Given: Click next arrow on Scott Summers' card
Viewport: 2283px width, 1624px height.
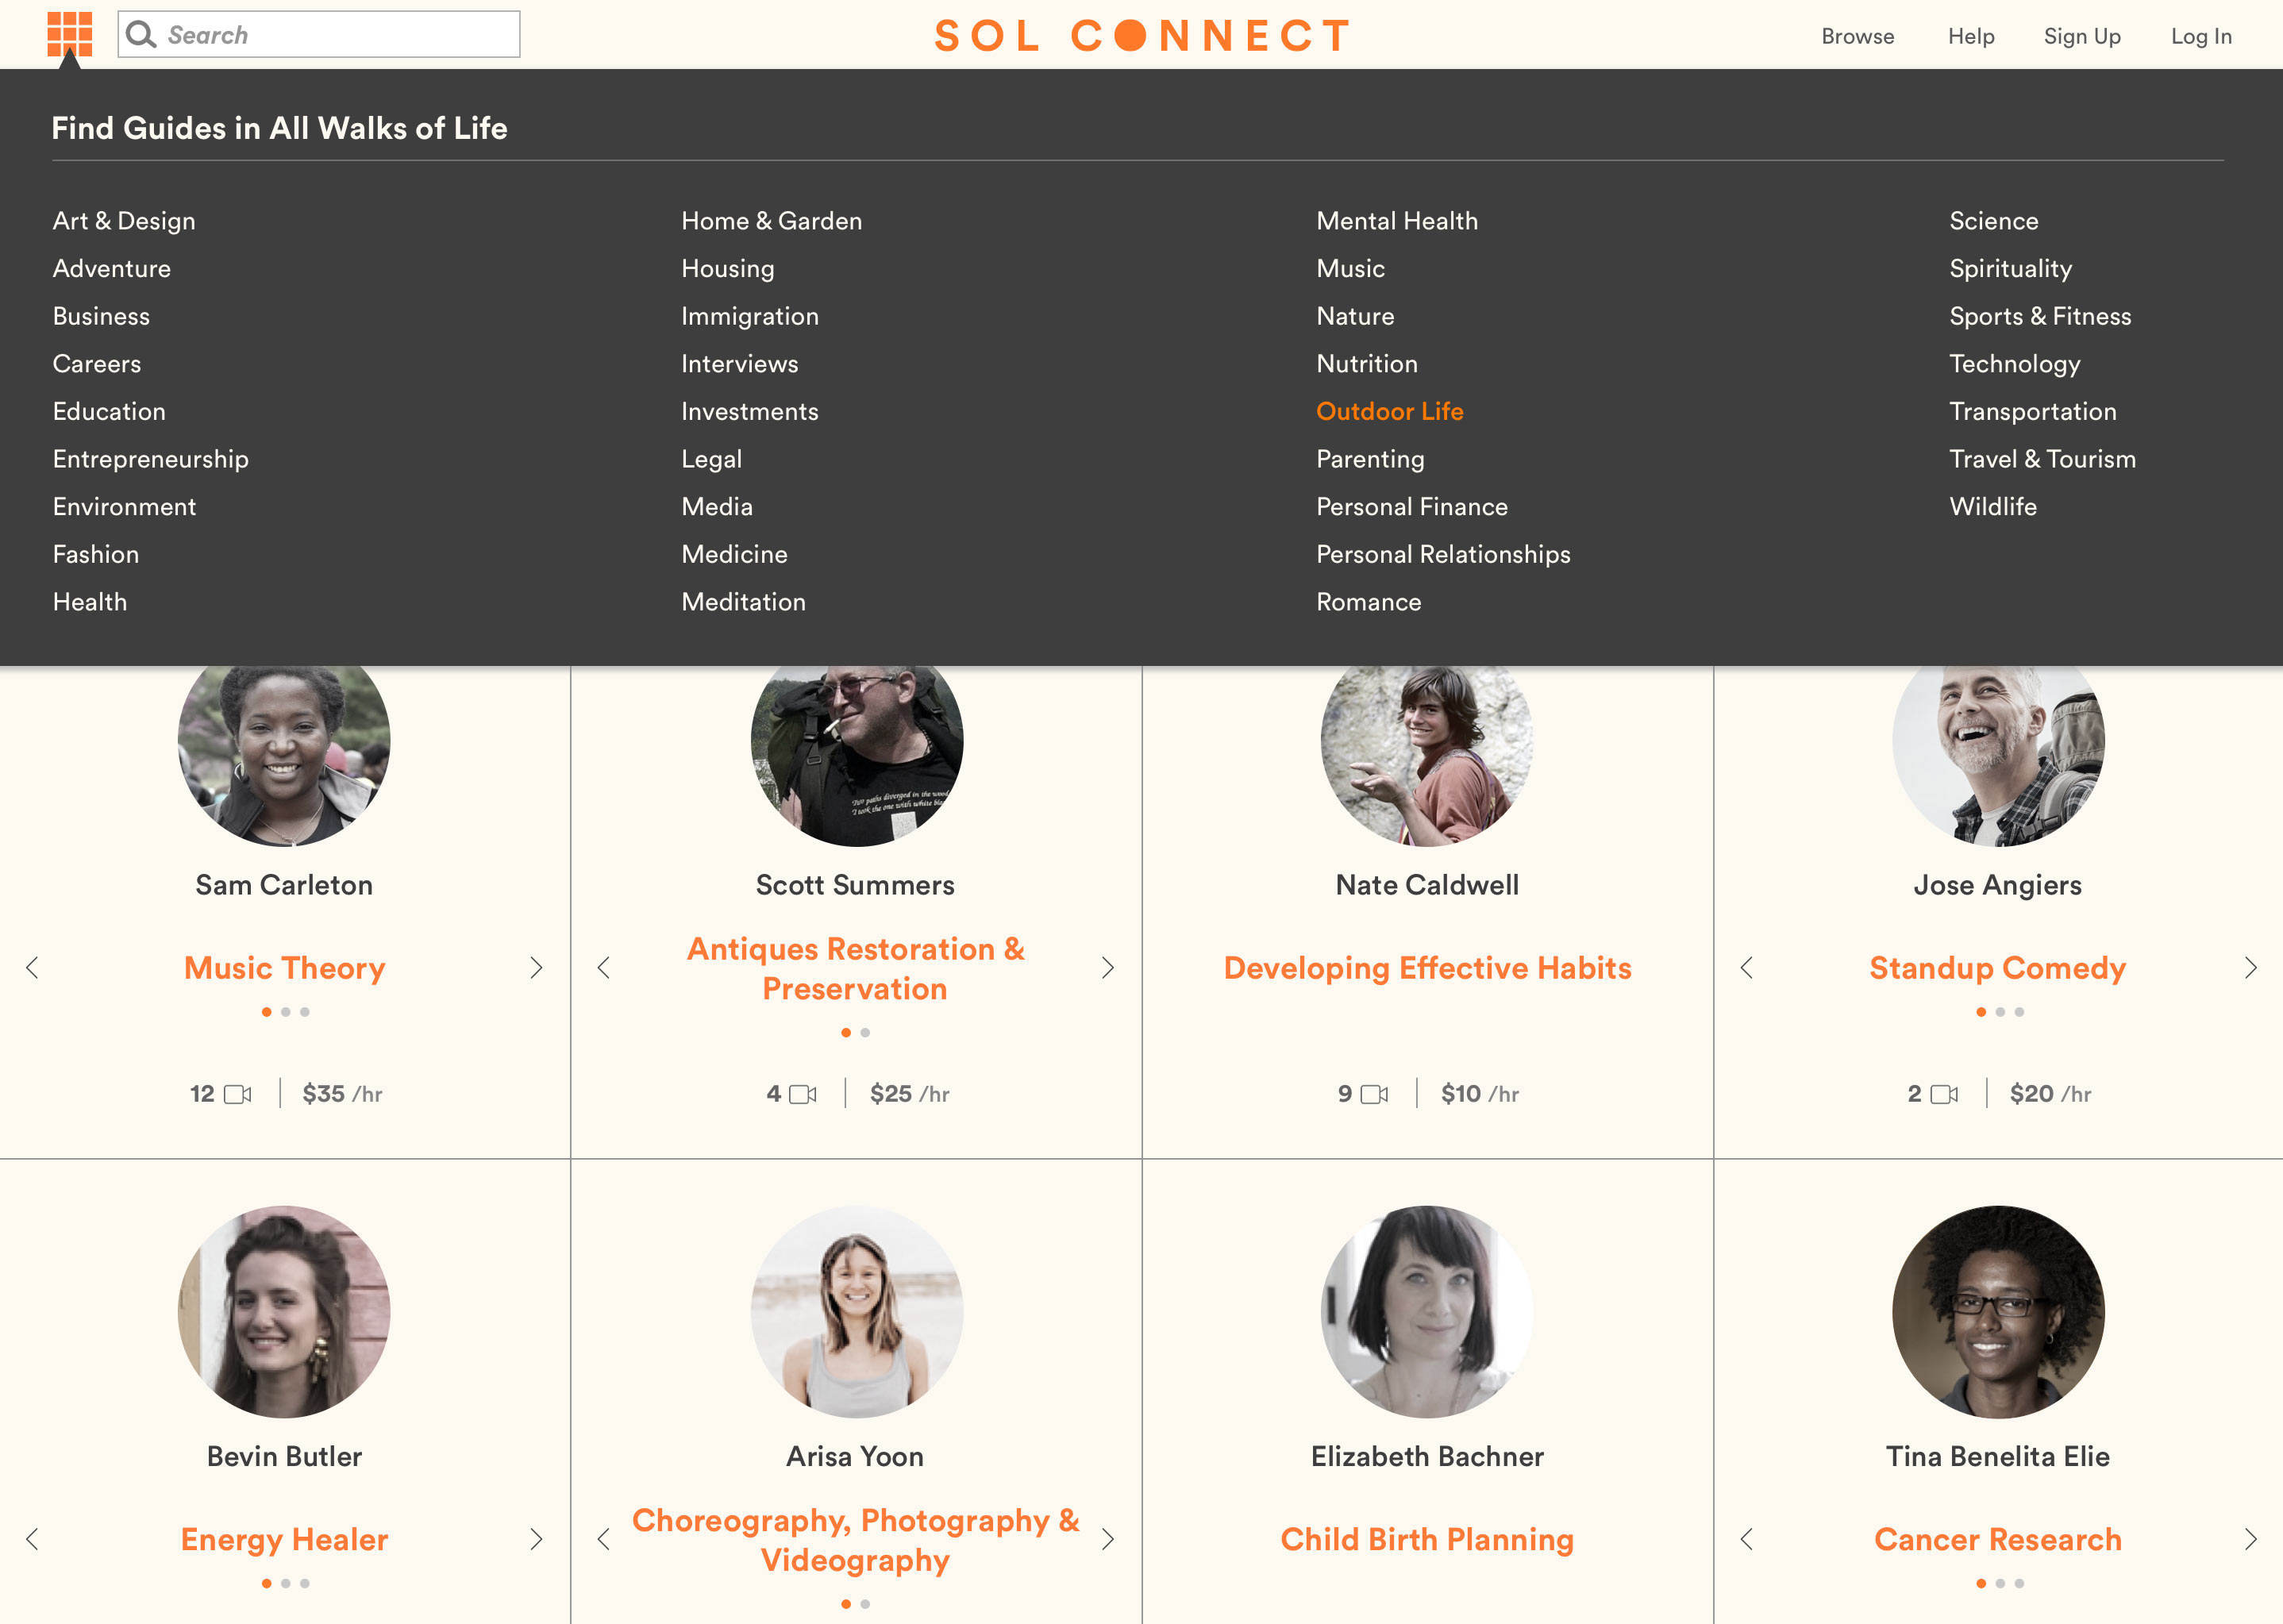Looking at the screenshot, I should click(1107, 967).
